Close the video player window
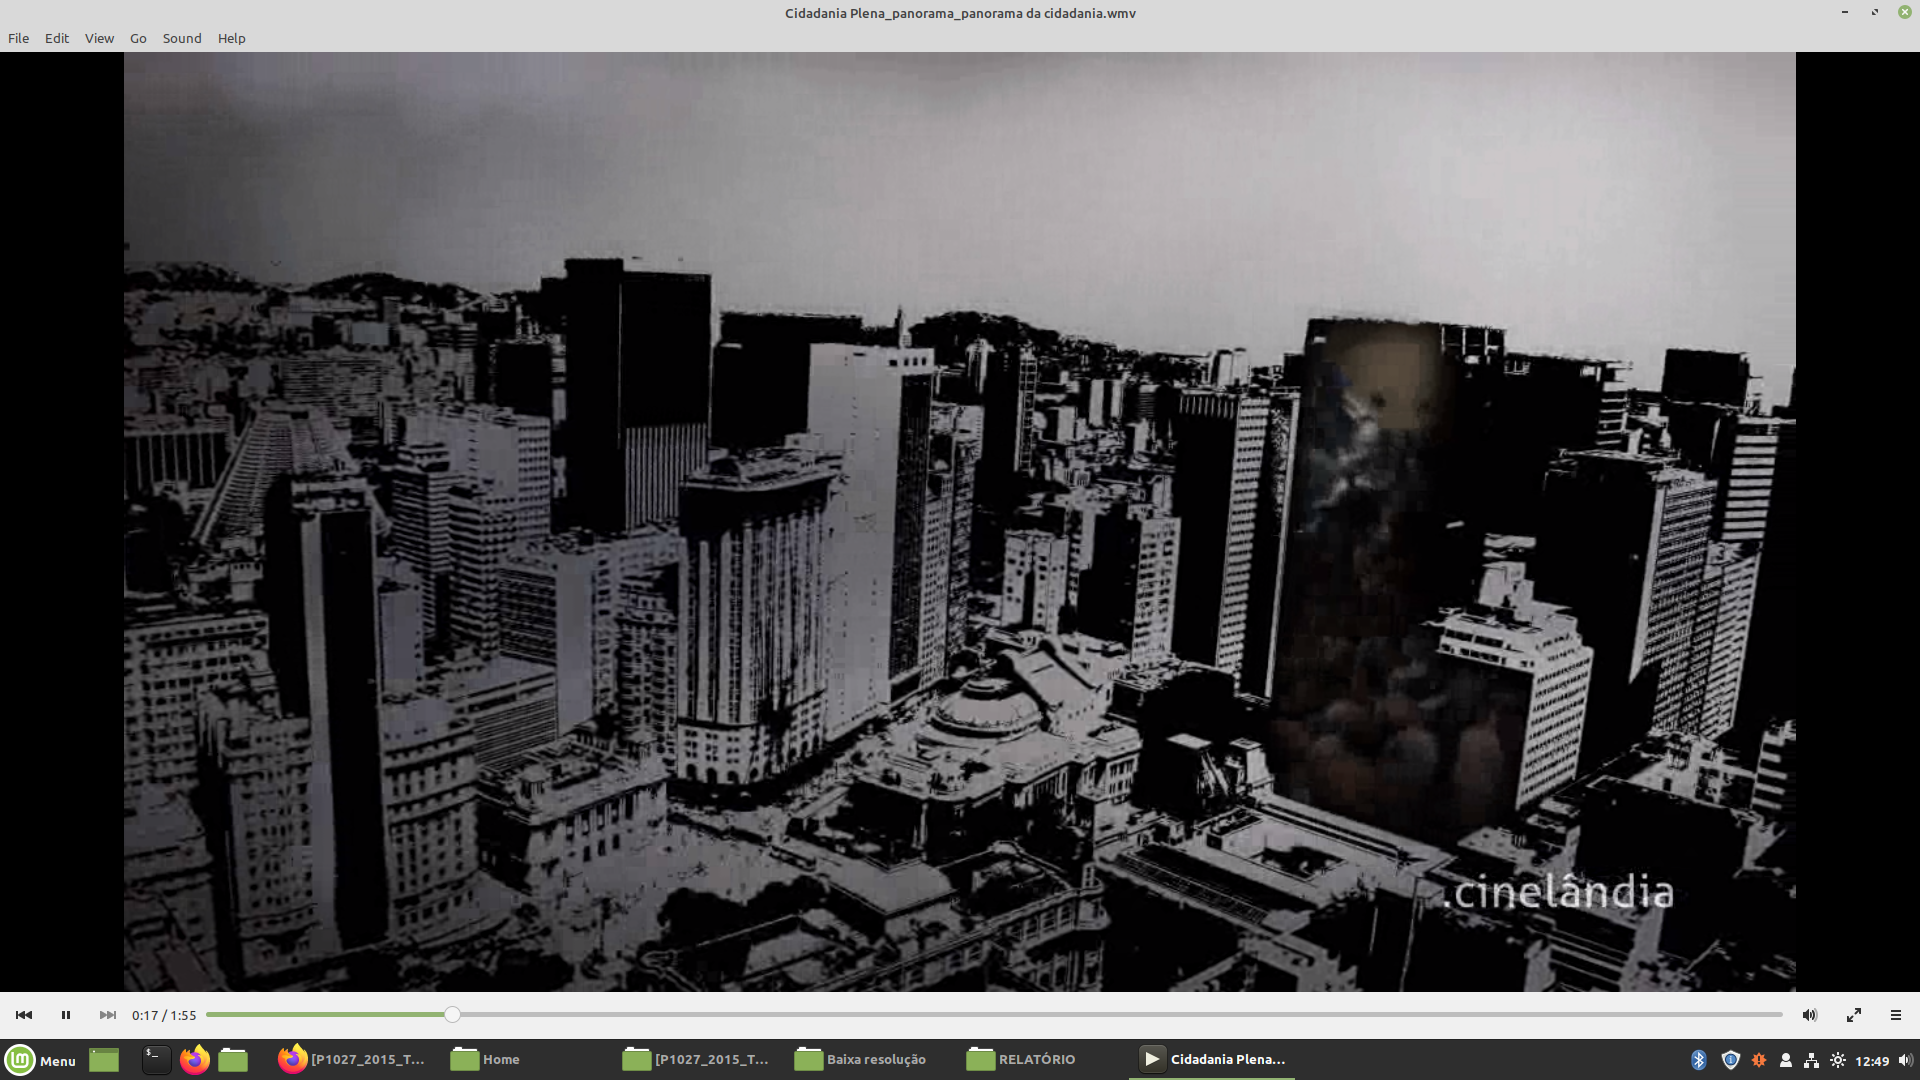1920x1080 pixels. tap(1905, 13)
